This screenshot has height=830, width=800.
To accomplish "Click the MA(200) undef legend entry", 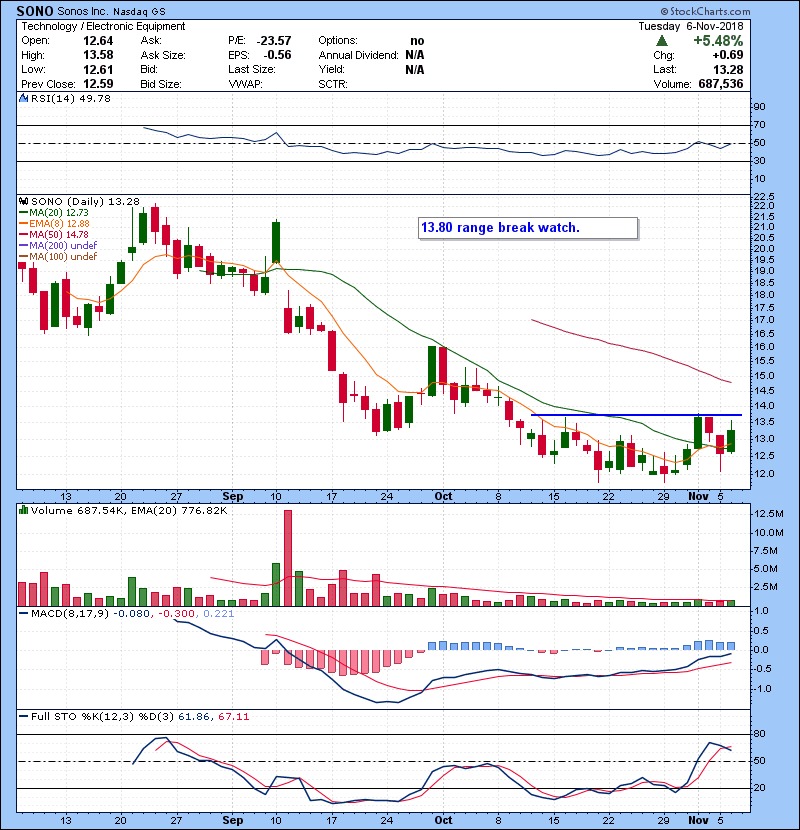I will click(58, 246).
